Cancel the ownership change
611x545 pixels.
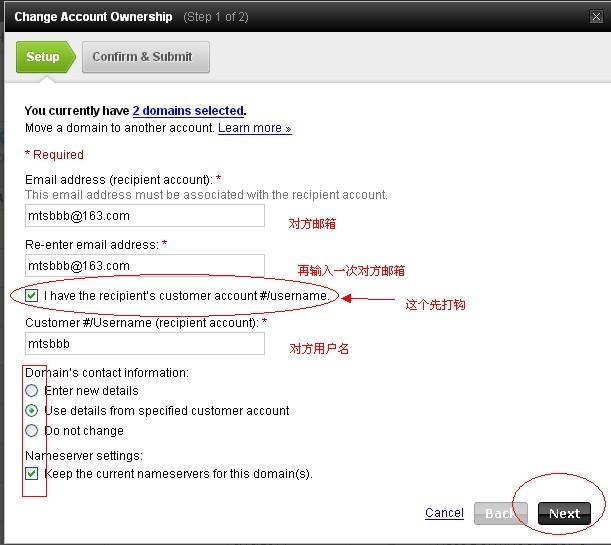(x=444, y=513)
